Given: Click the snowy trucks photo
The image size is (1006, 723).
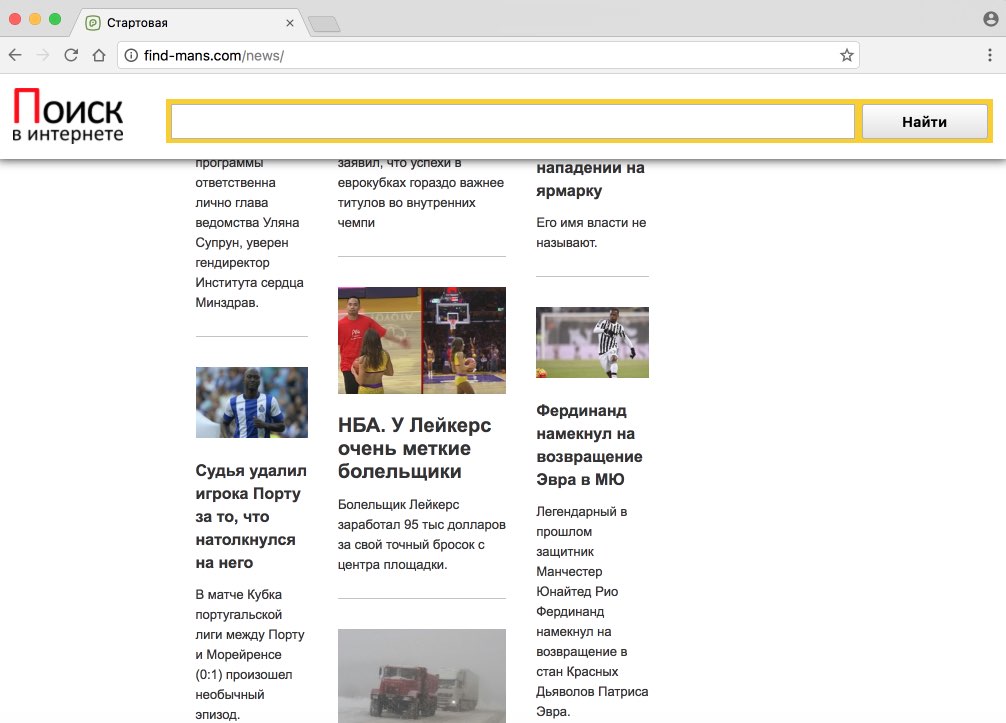Looking at the screenshot, I should coord(421,675).
